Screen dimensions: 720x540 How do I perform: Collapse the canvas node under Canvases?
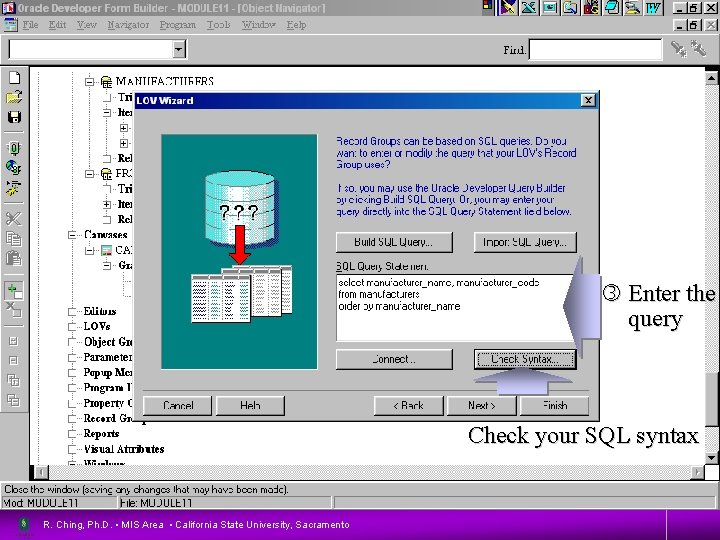click(90, 250)
